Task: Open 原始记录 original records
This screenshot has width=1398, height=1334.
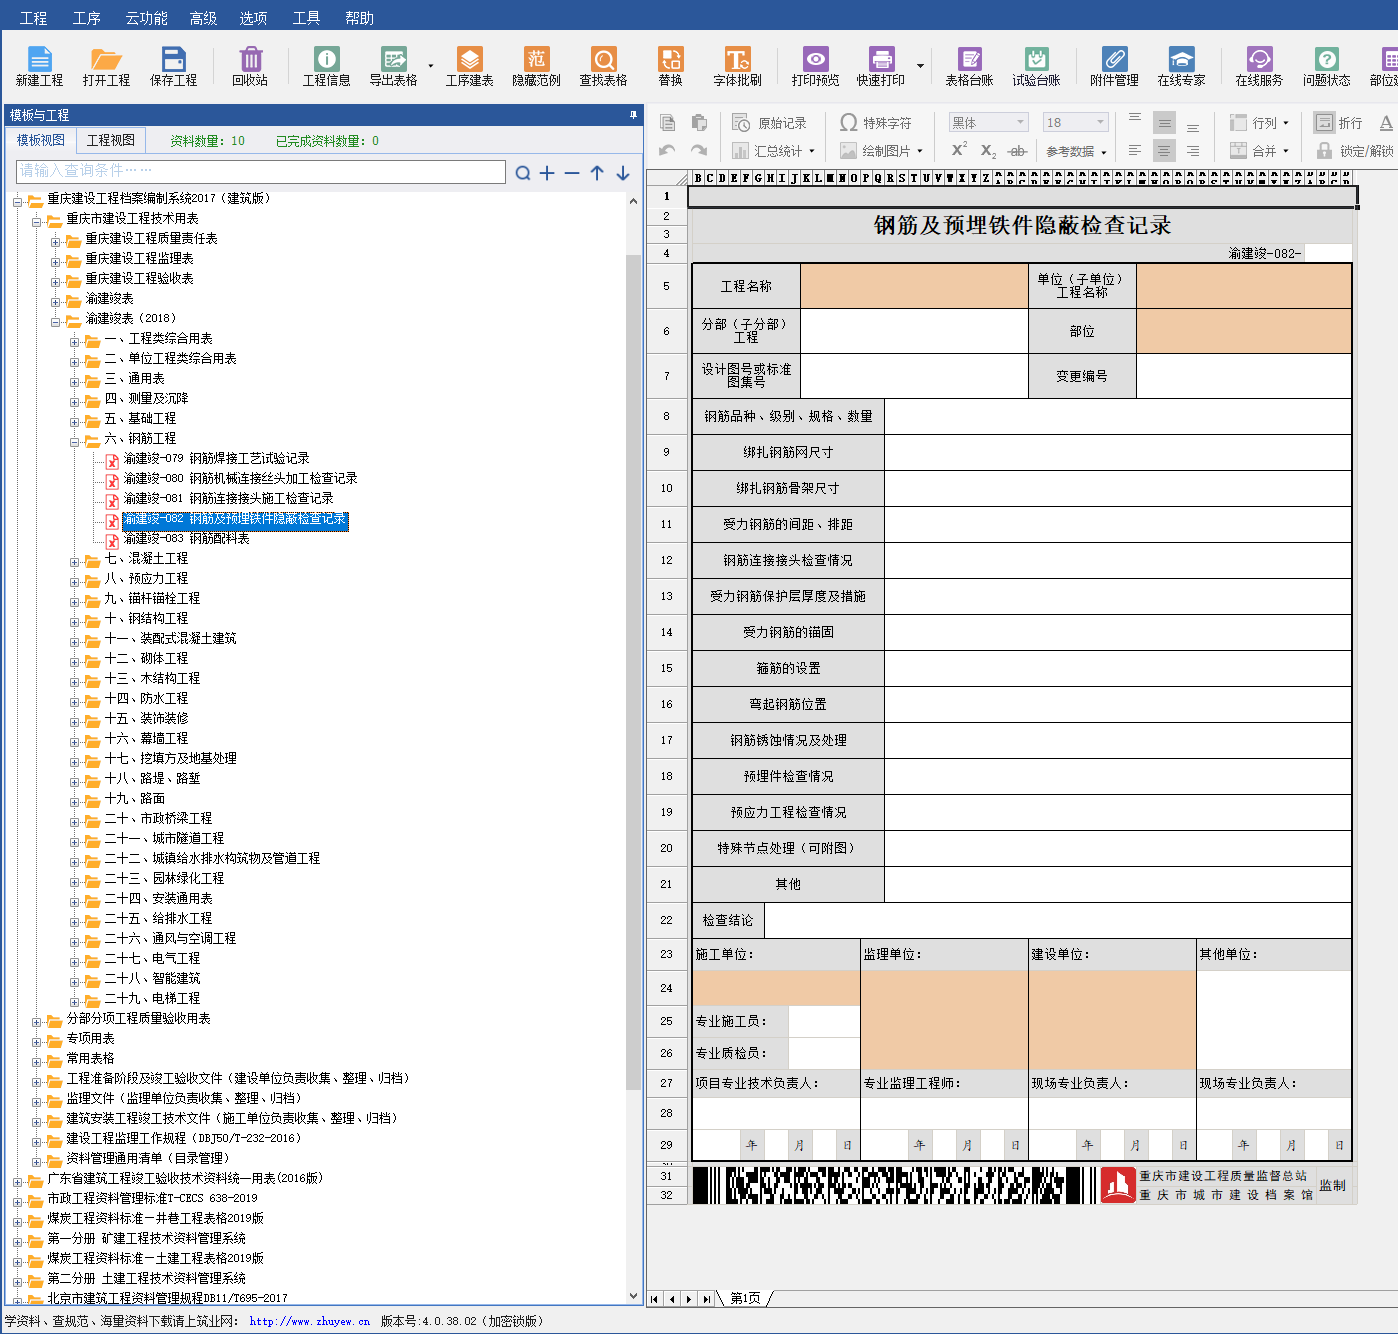Action: tap(769, 123)
